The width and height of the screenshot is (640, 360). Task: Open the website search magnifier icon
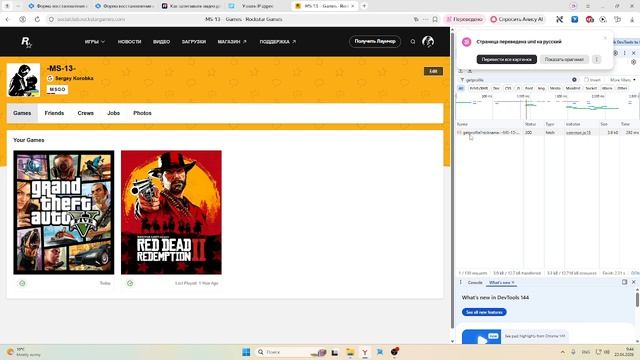pos(413,42)
